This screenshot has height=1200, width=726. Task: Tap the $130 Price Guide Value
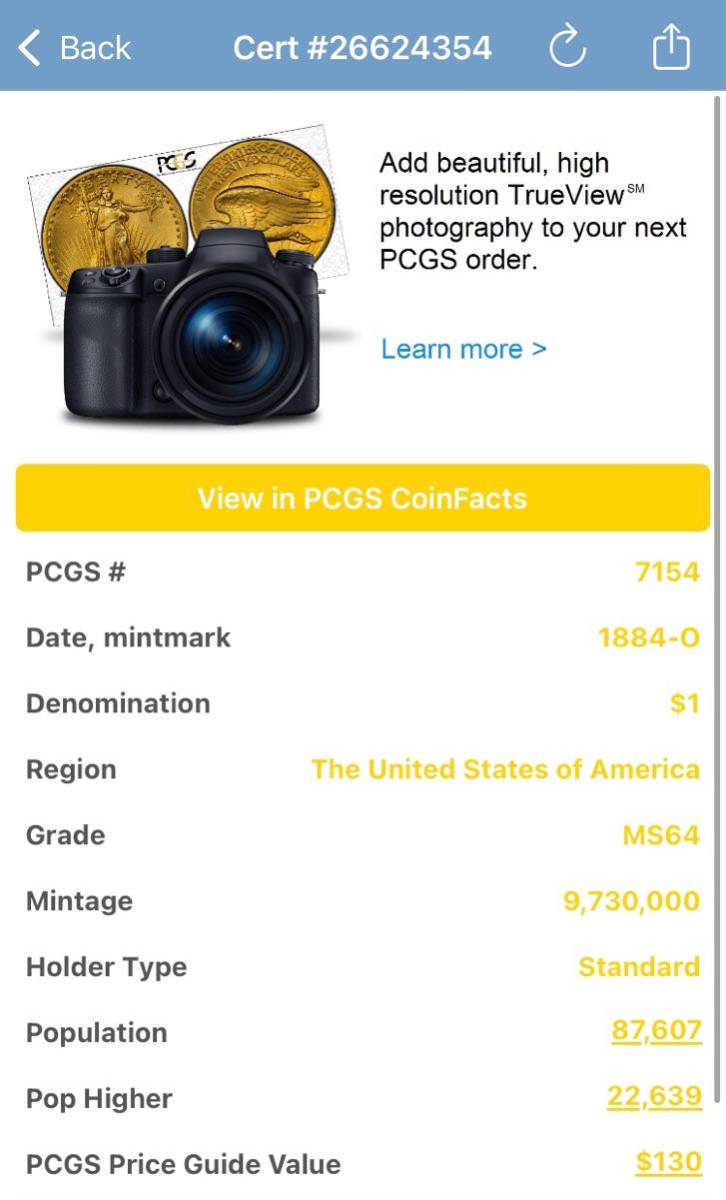coord(668,1163)
